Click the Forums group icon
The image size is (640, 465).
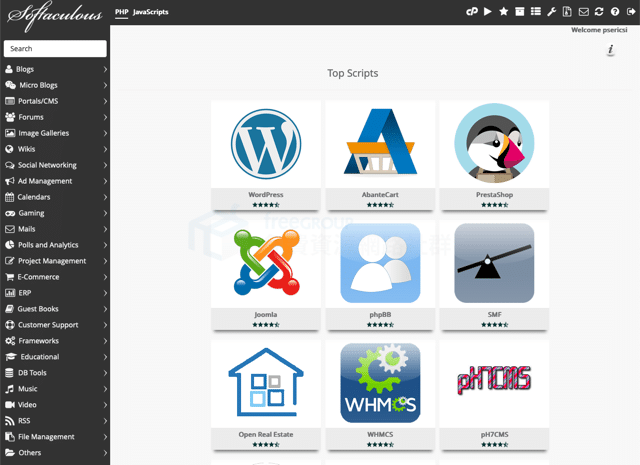coord(10,117)
